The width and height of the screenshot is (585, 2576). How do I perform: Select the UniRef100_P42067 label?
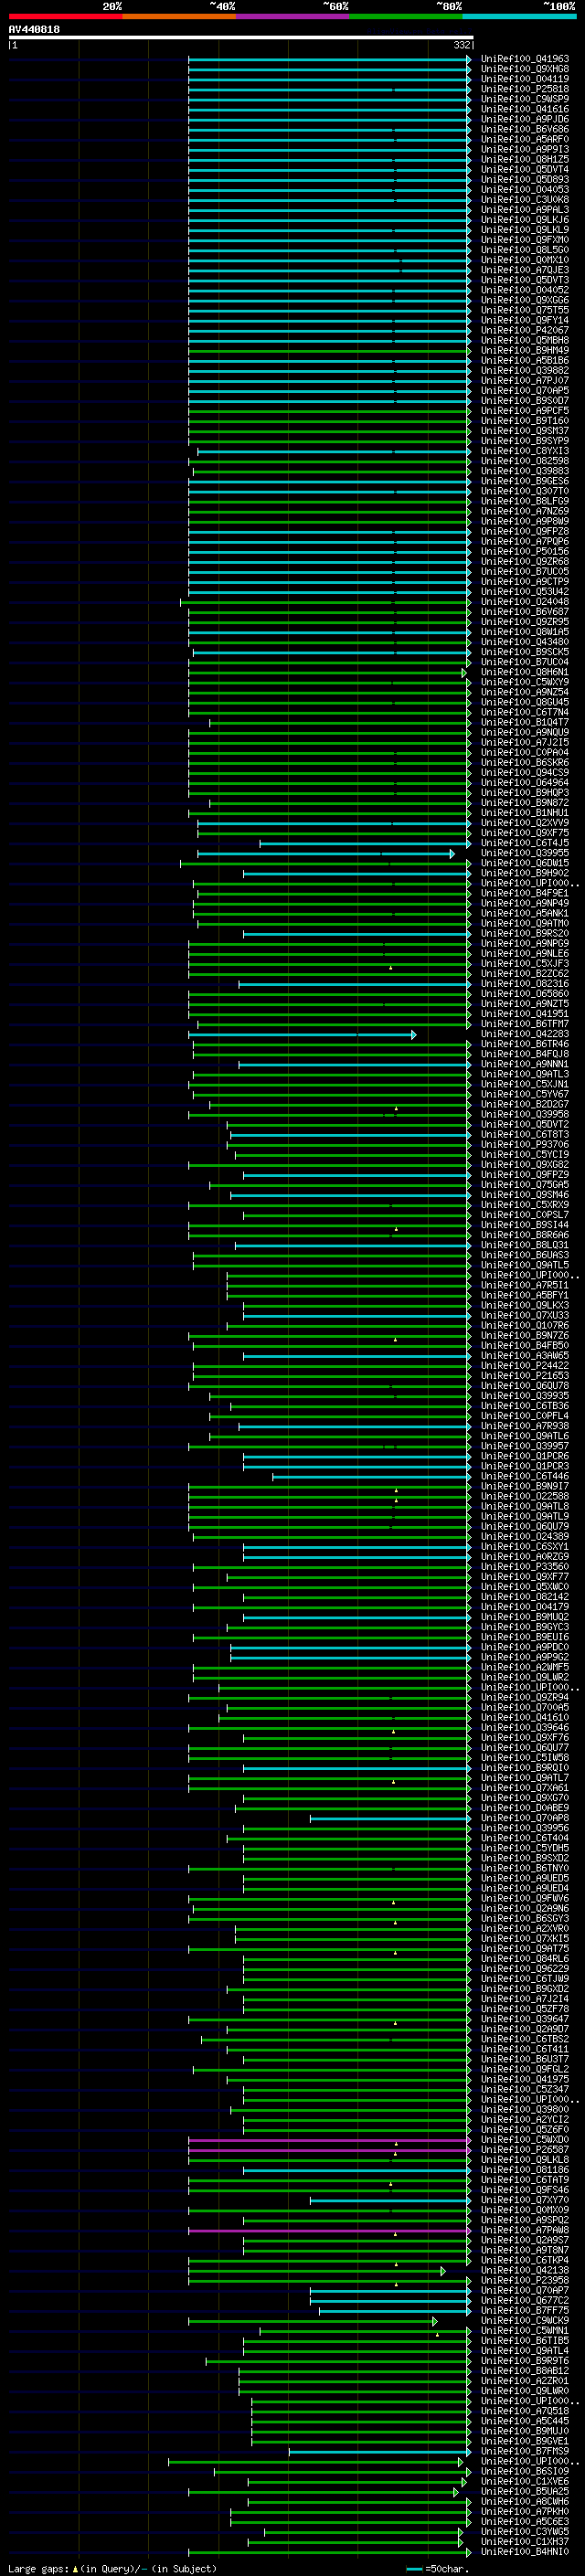(x=525, y=330)
